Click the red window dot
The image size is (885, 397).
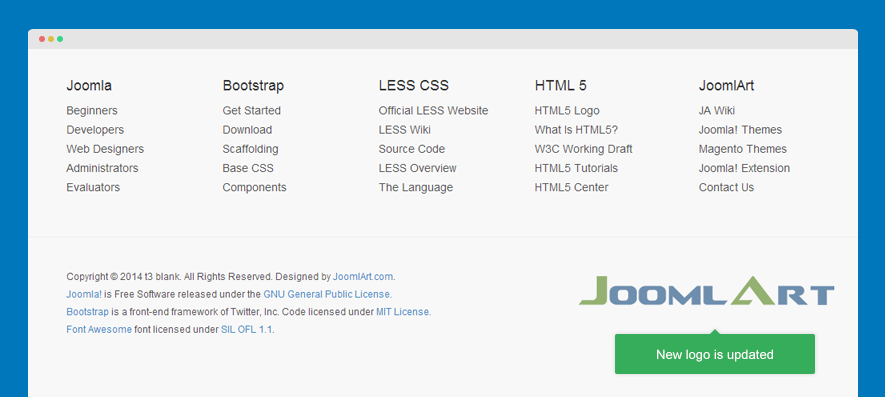[42, 39]
